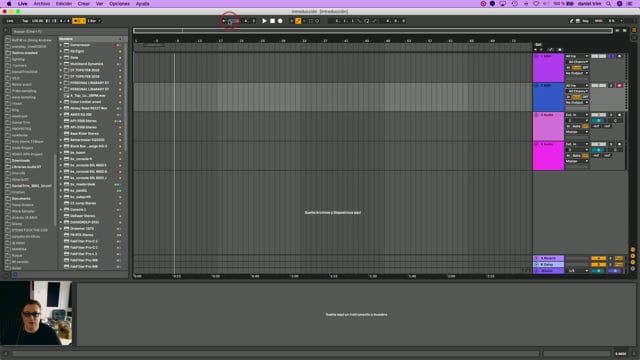Expand the EQ Eight device in browser
The height and width of the screenshot is (360, 640).
click(x=61, y=51)
